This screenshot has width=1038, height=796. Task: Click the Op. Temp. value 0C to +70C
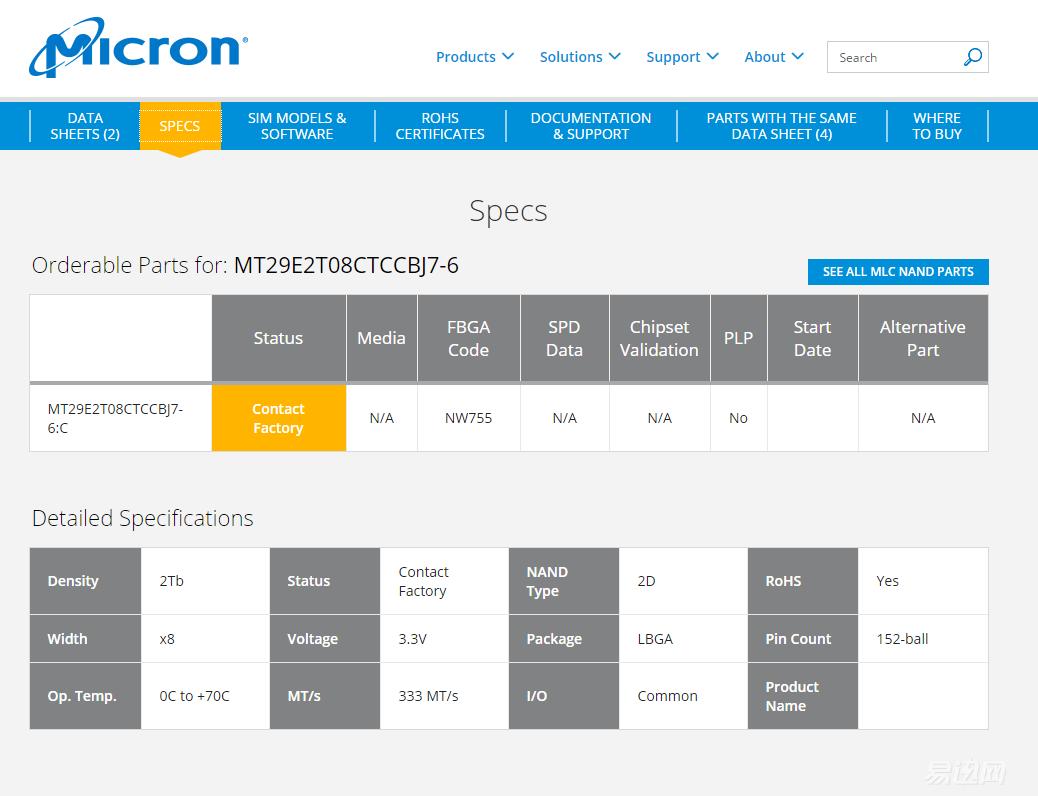coord(195,696)
